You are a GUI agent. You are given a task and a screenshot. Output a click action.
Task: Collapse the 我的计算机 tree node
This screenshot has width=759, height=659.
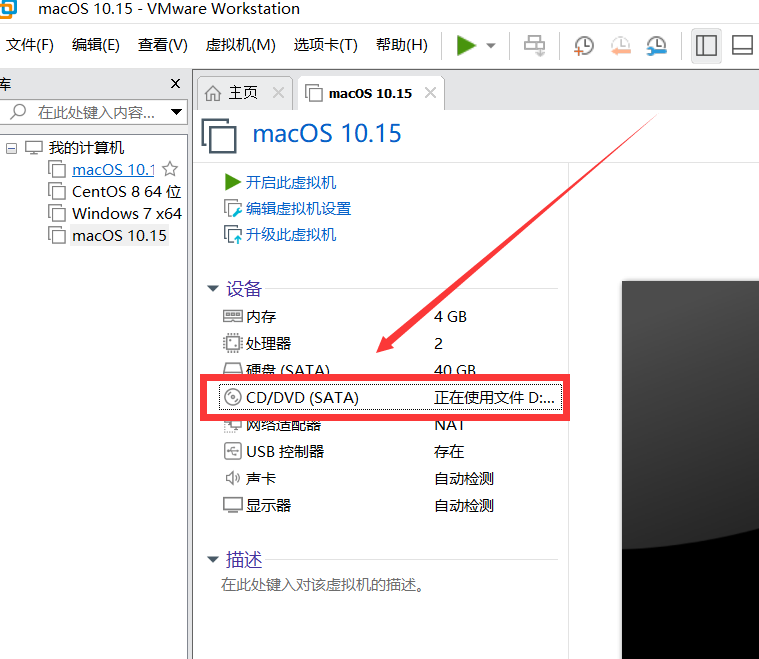click(x=12, y=148)
